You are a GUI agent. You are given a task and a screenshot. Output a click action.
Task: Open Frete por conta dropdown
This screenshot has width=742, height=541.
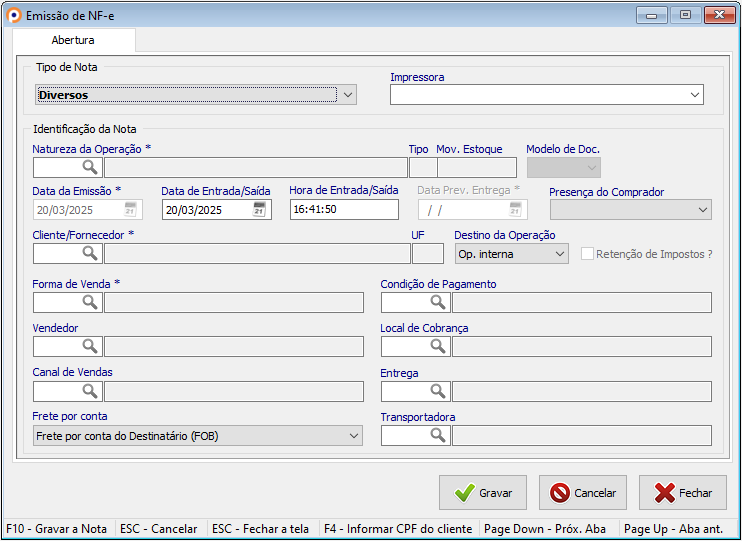click(353, 436)
